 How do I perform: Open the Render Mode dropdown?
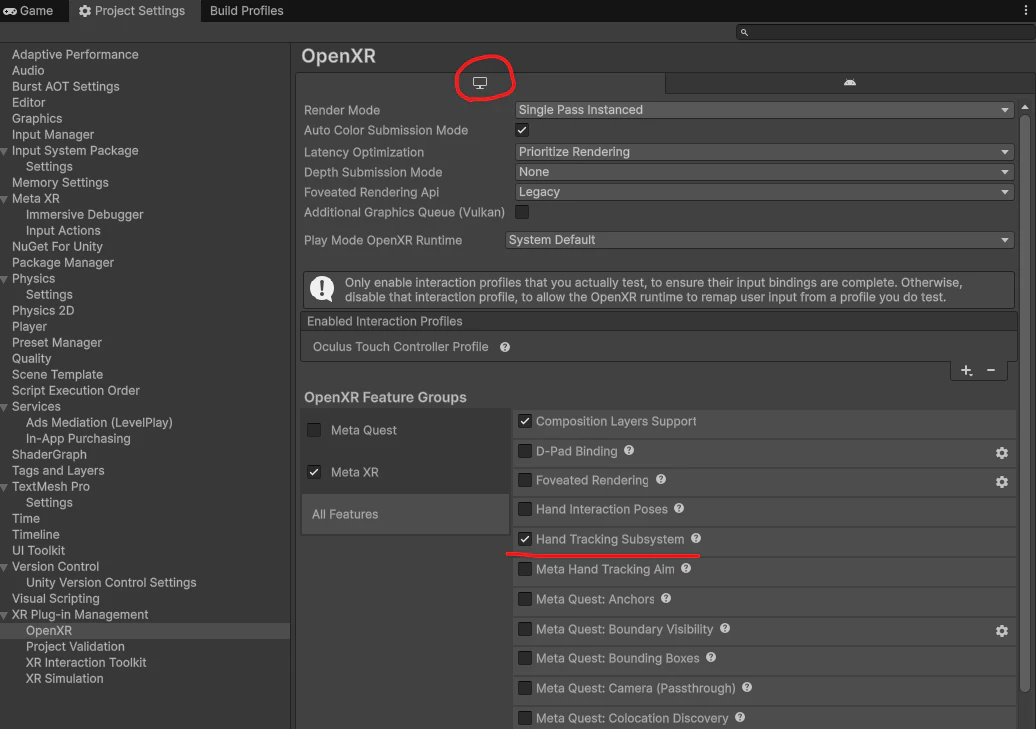click(x=764, y=110)
